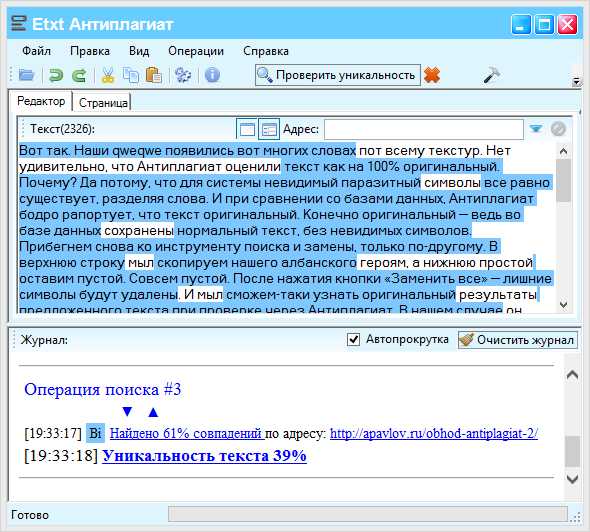Viewport: 590px width, 532px height.
Task: Switch to the Страница tab
Action: pos(103,103)
